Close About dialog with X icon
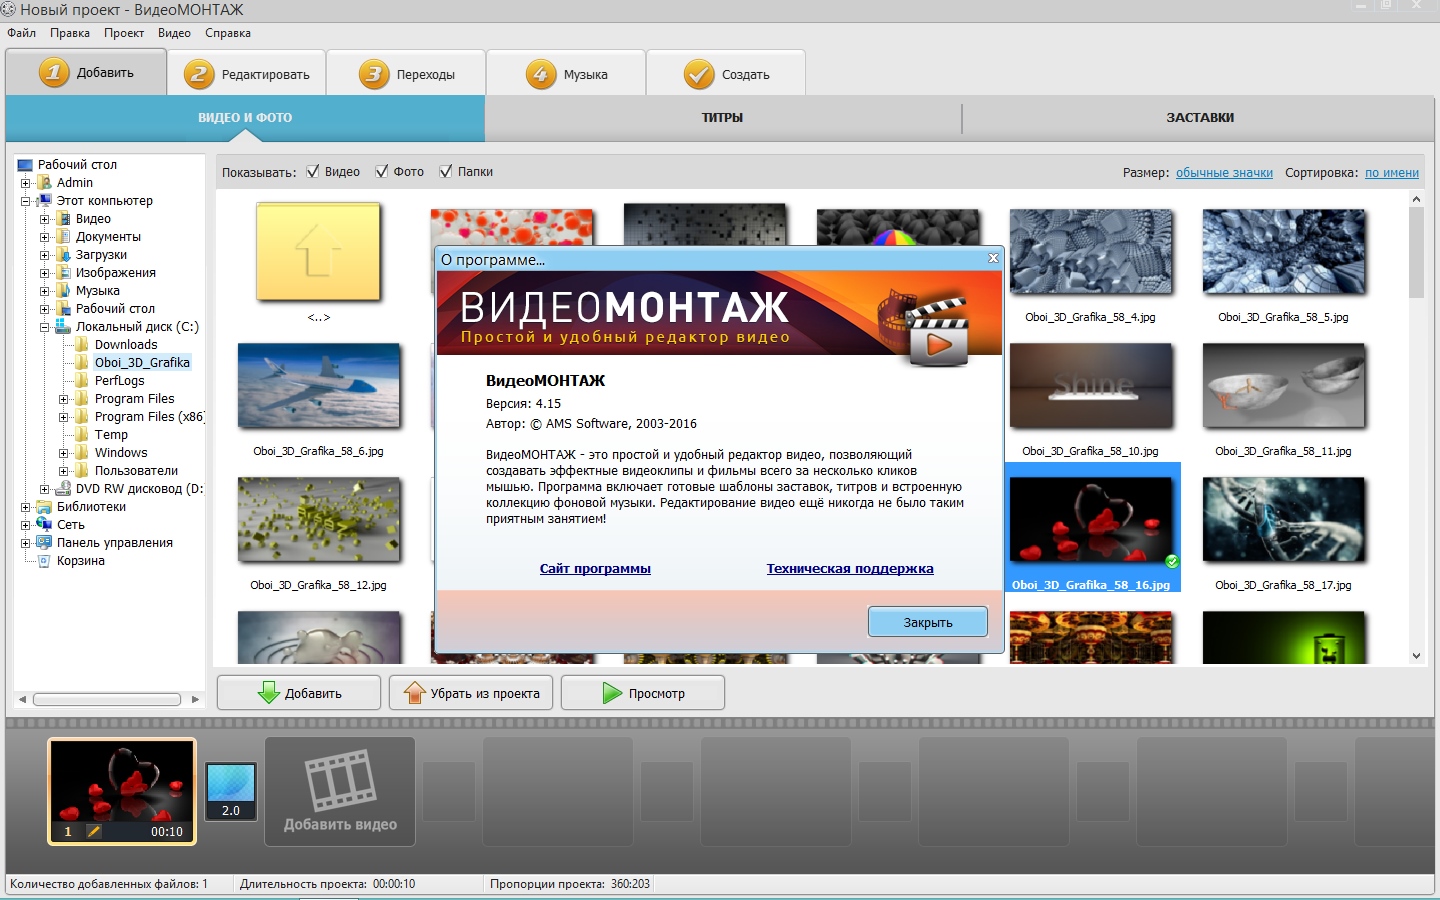Screen dimensions: 1440x900 tap(993, 258)
